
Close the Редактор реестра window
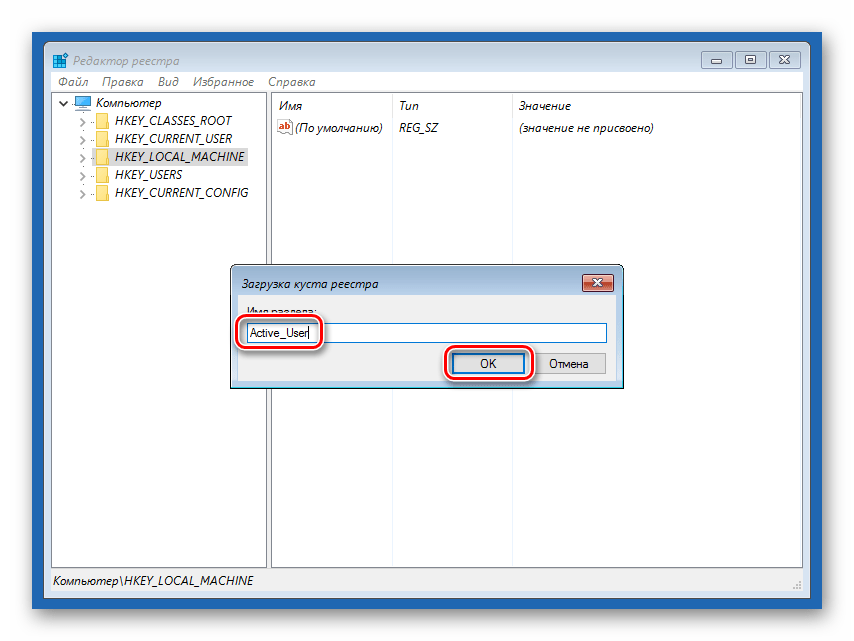784,60
